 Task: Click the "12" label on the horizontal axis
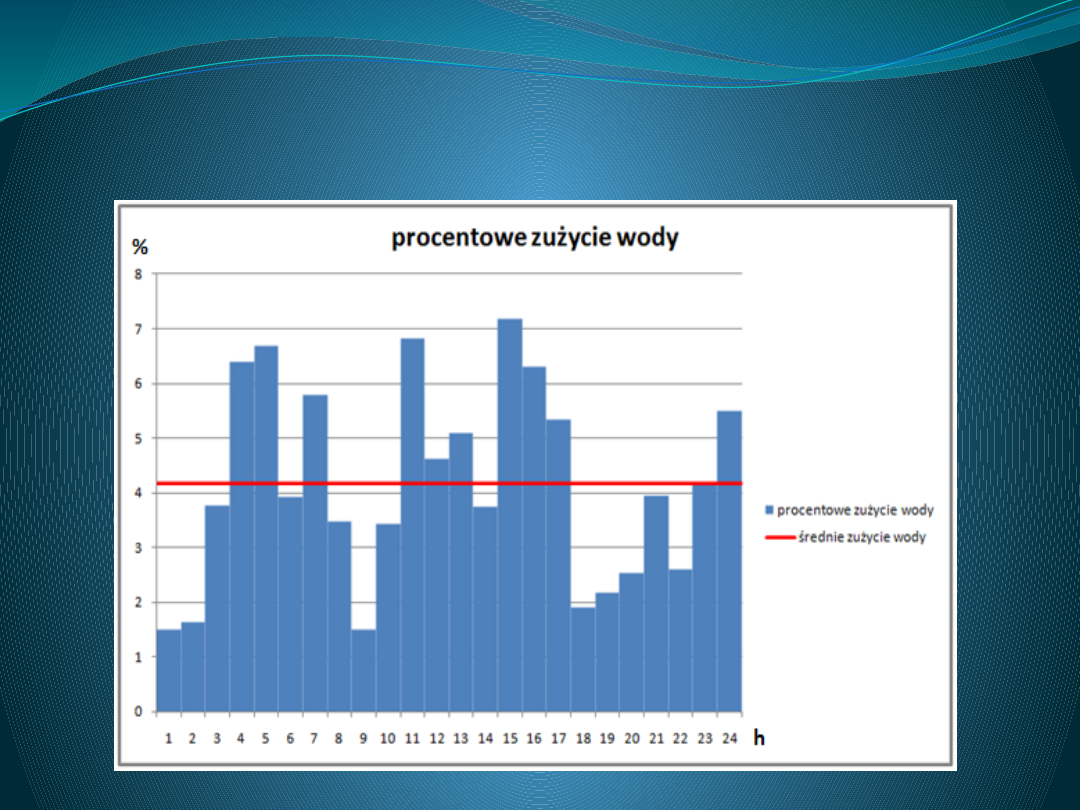437,739
